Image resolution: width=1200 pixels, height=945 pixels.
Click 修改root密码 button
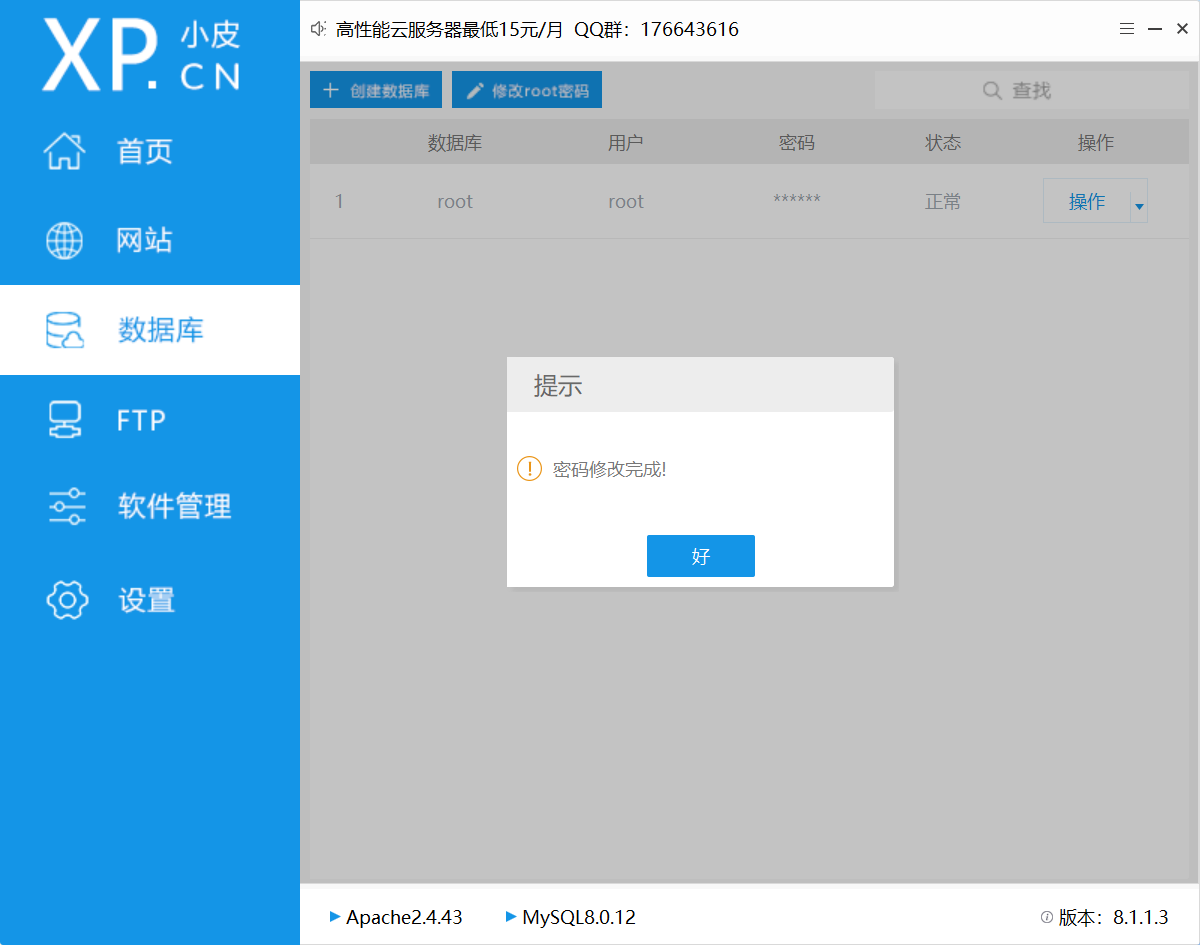(527, 90)
